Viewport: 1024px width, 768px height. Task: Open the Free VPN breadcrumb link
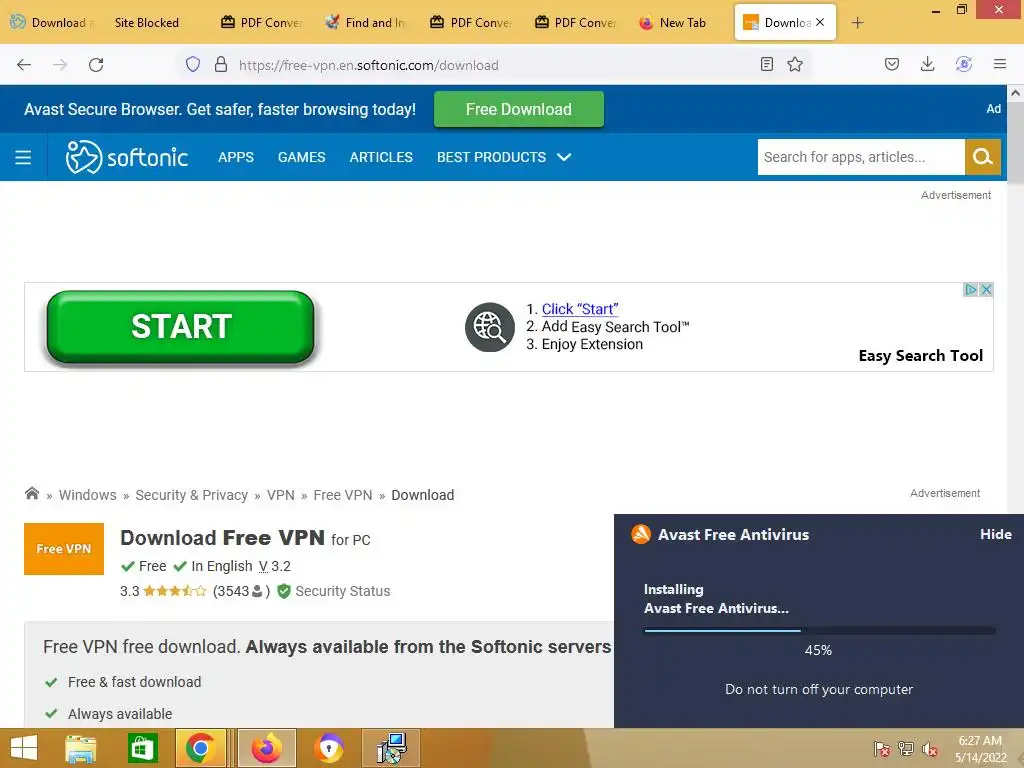343,495
